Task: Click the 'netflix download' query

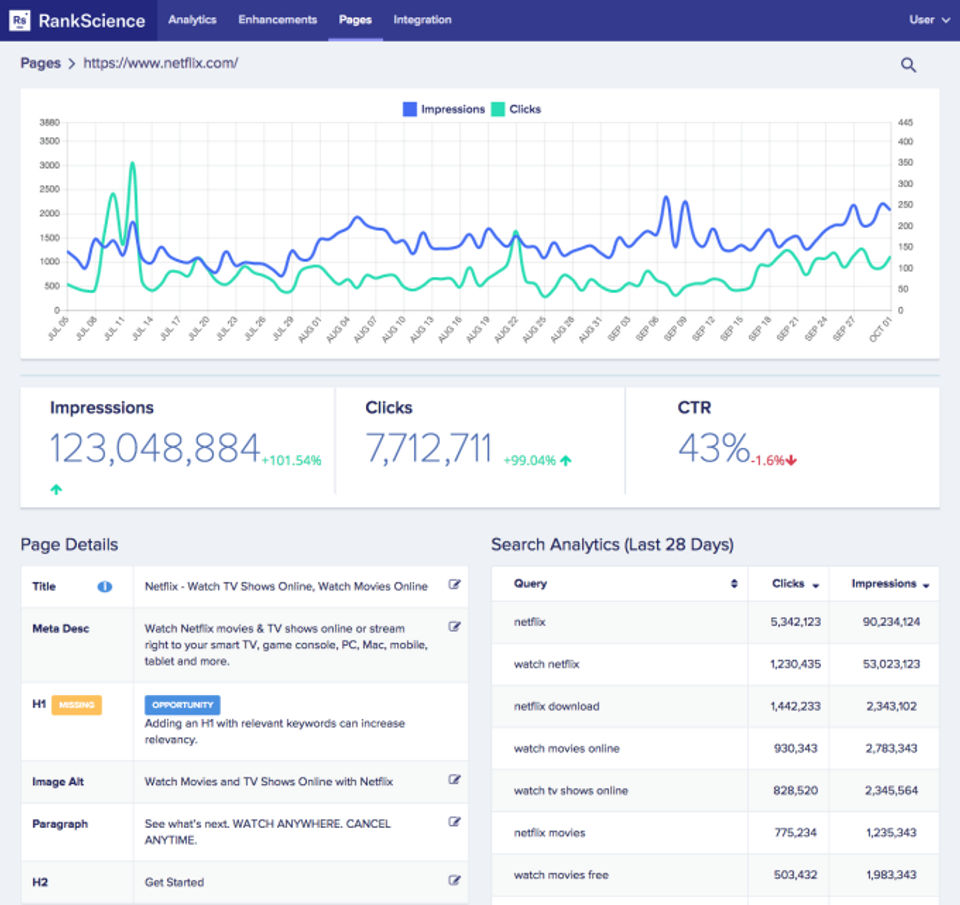Action: click(x=557, y=706)
